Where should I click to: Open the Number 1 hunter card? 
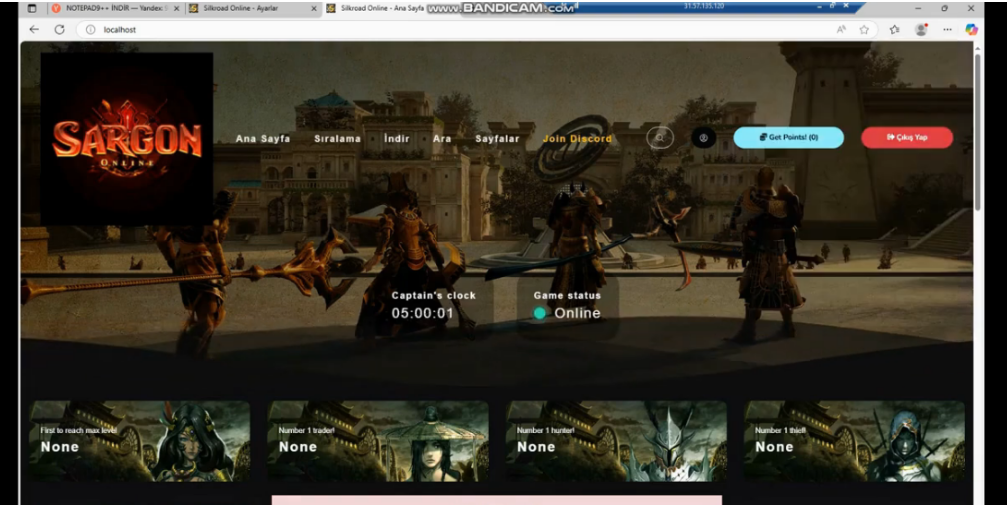[x=616, y=441]
